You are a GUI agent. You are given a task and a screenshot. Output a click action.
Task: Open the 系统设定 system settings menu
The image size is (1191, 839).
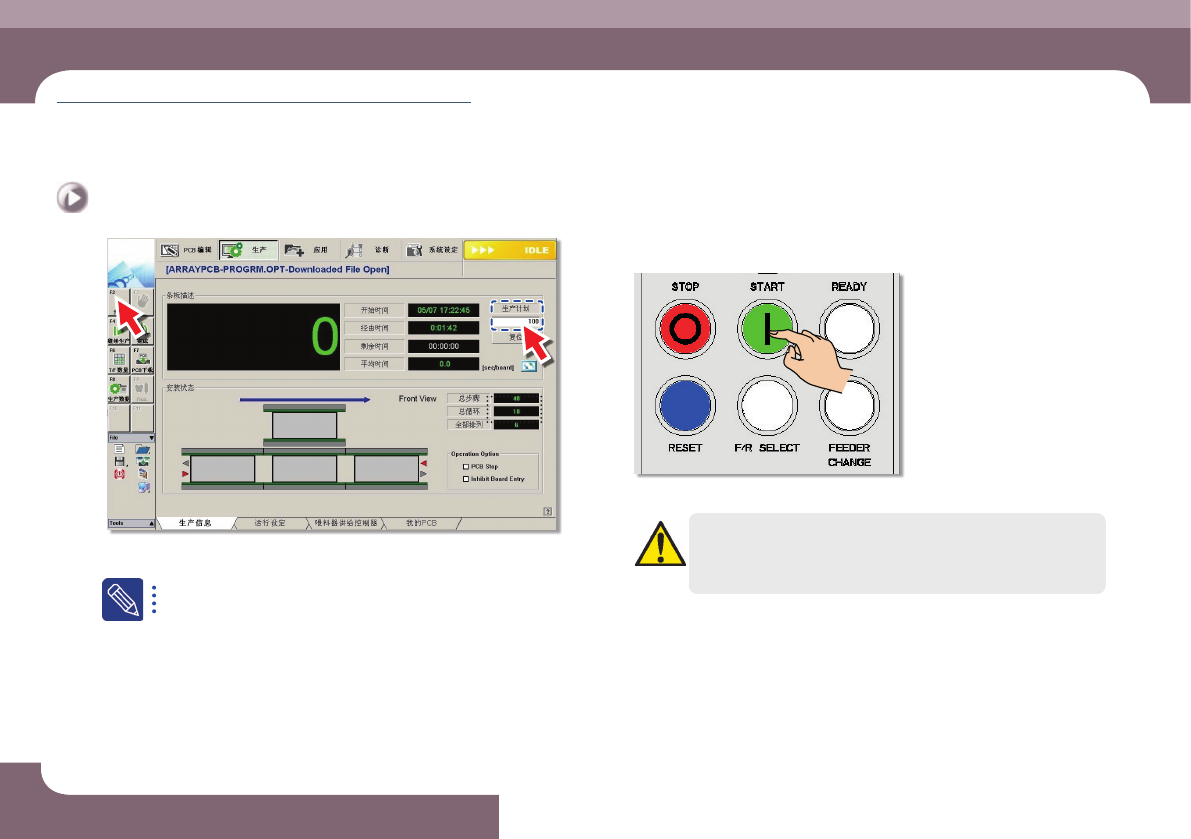pos(431,250)
